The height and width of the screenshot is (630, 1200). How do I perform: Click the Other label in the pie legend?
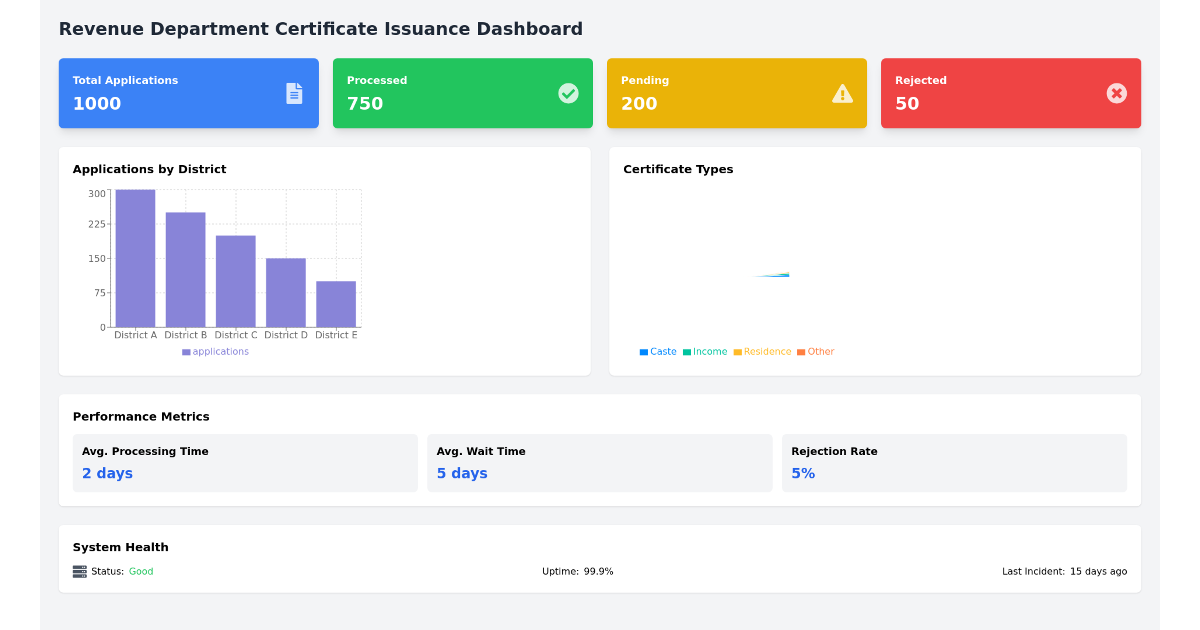click(x=820, y=351)
